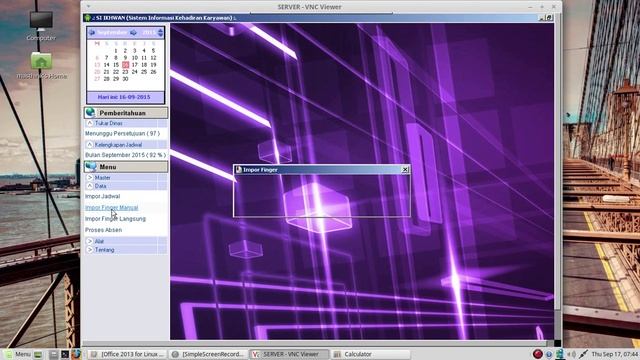This screenshot has height=360, width=640.
Task: Open the Mint Menu button
Action: [x=17, y=354]
